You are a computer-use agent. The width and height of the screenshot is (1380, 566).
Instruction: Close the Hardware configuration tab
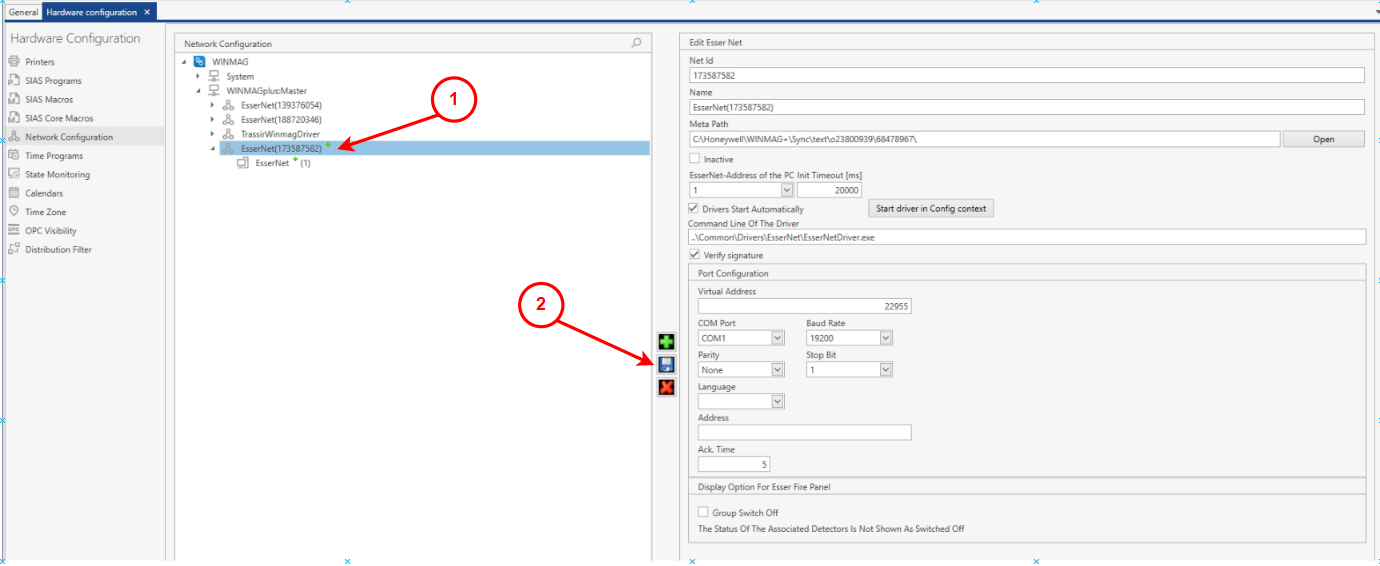point(147,12)
